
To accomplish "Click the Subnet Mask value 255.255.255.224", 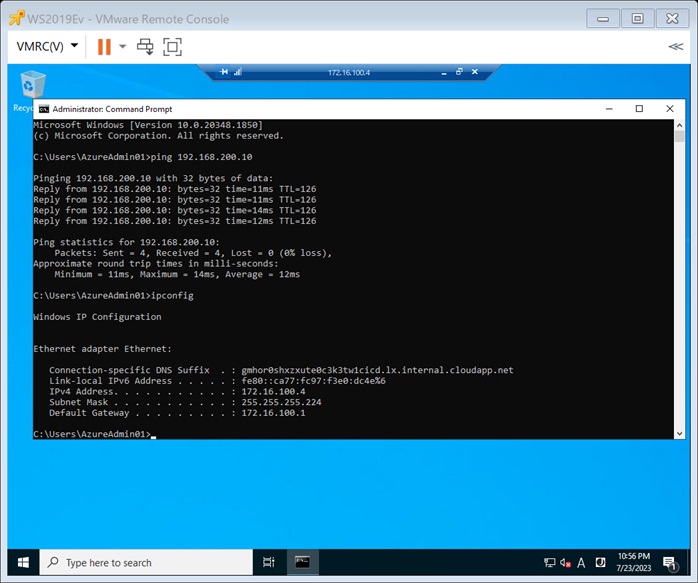I will tap(281, 402).
